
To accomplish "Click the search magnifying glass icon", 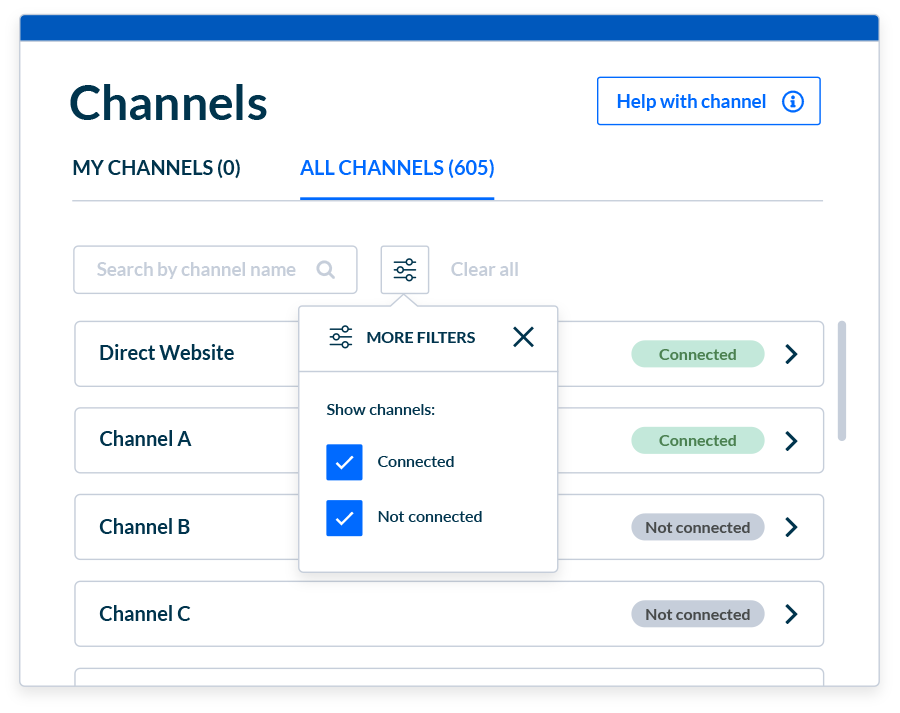I will (x=326, y=269).
